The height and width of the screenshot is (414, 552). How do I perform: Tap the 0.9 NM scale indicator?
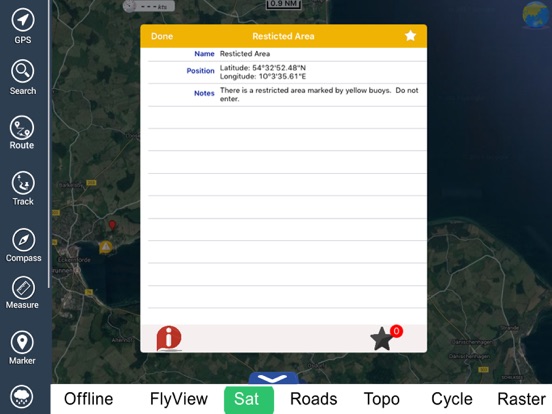[284, 4]
